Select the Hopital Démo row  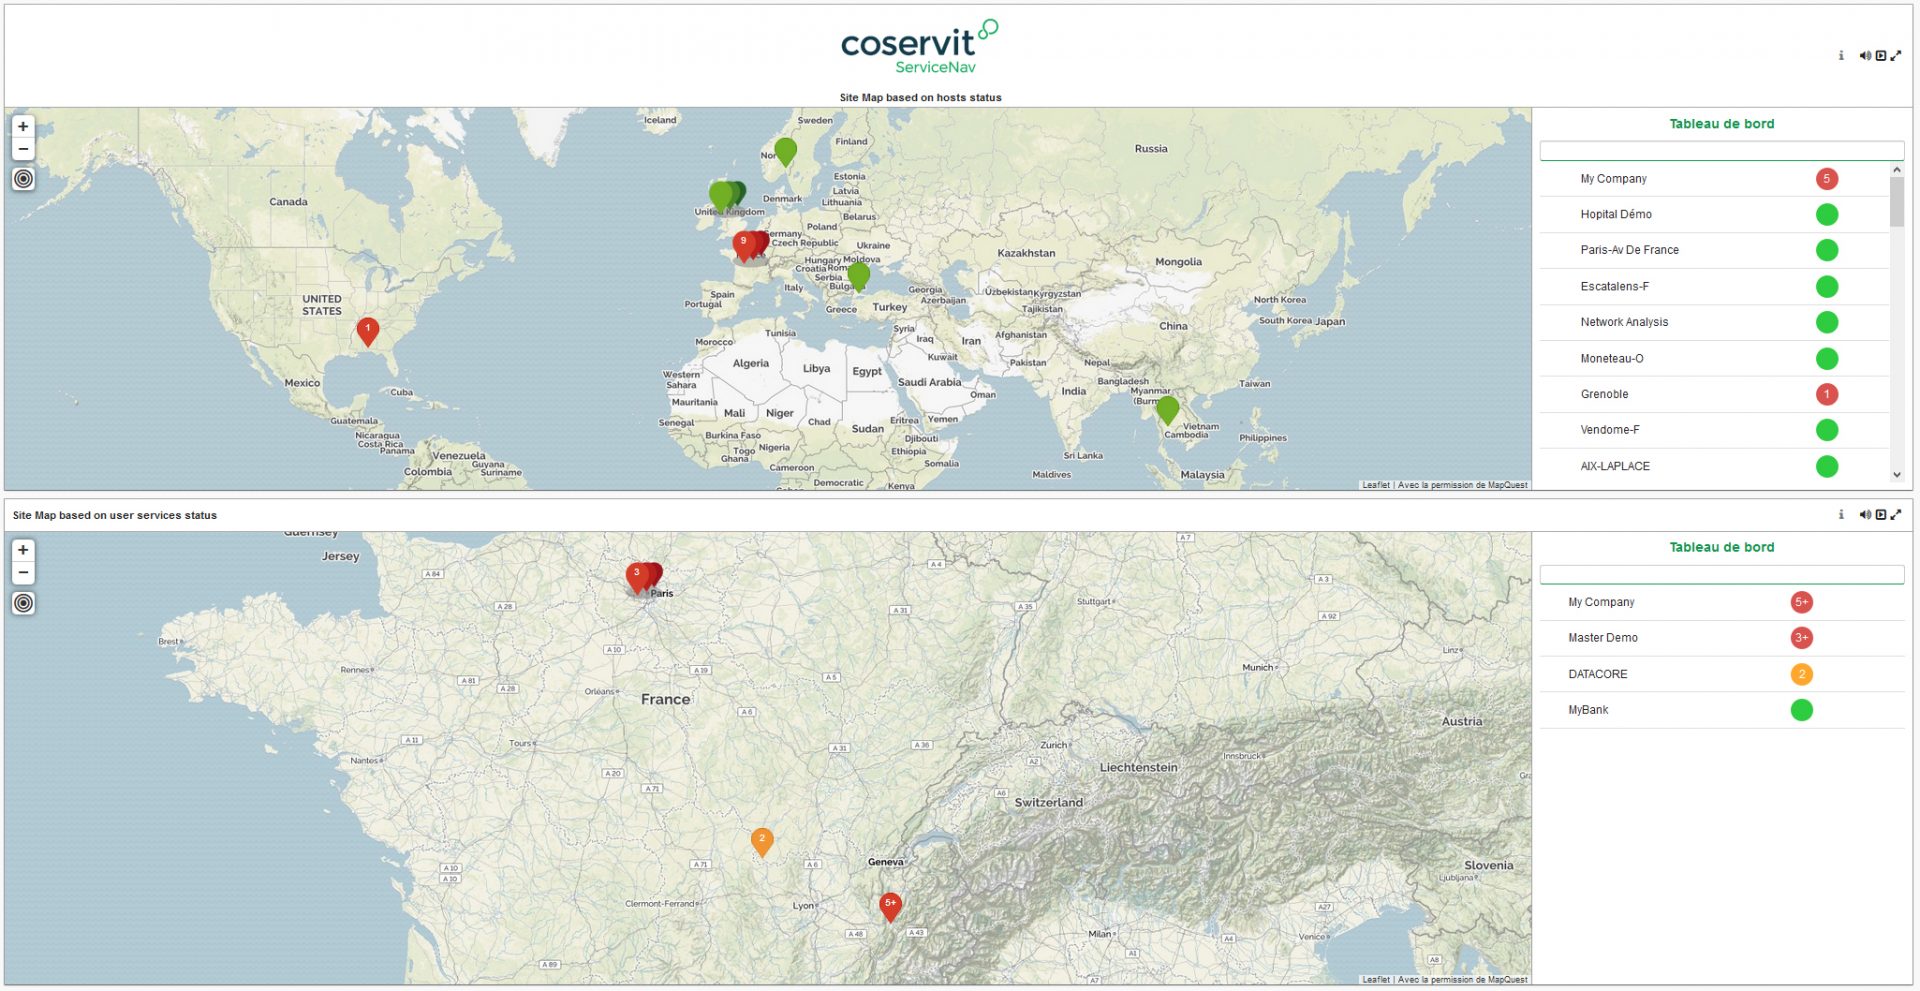[x=1714, y=214]
